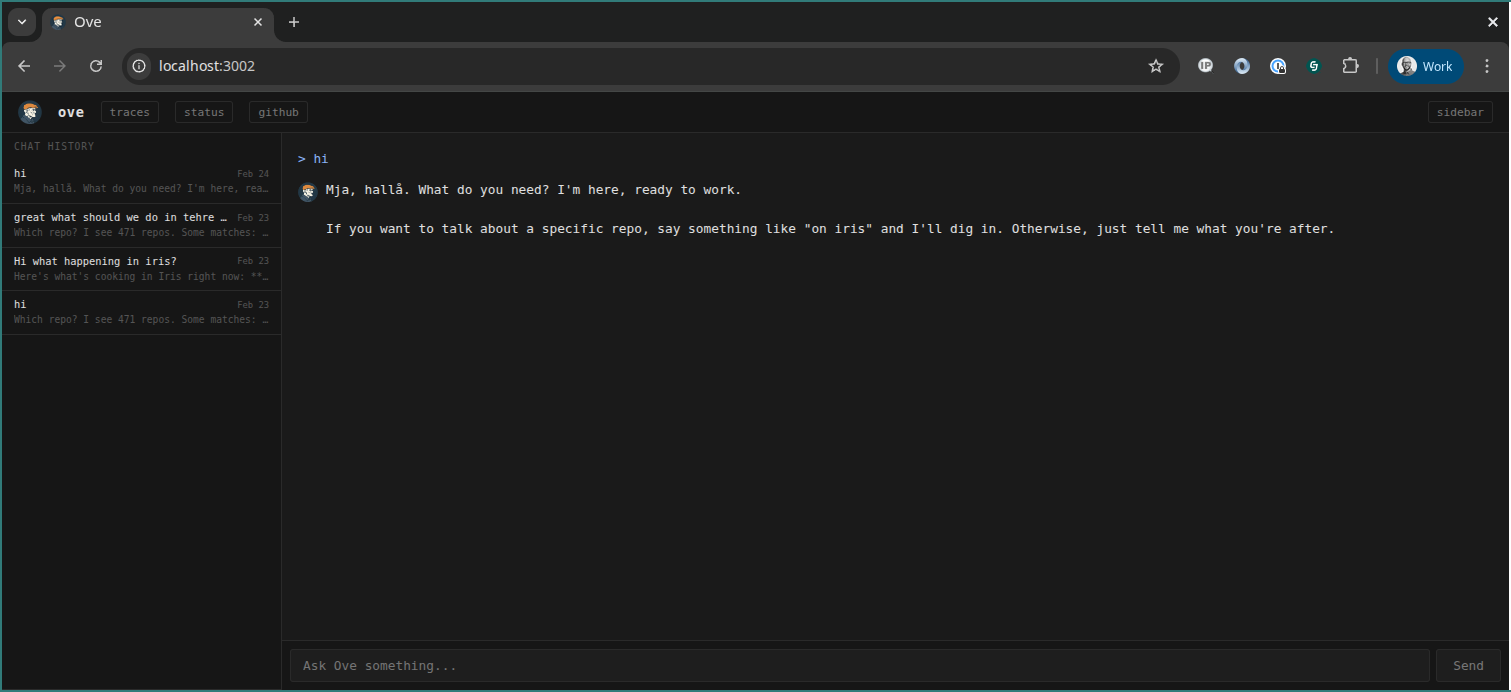Click Ove's avatar beside its chat reply
This screenshot has height=692, width=1511.
308,191
